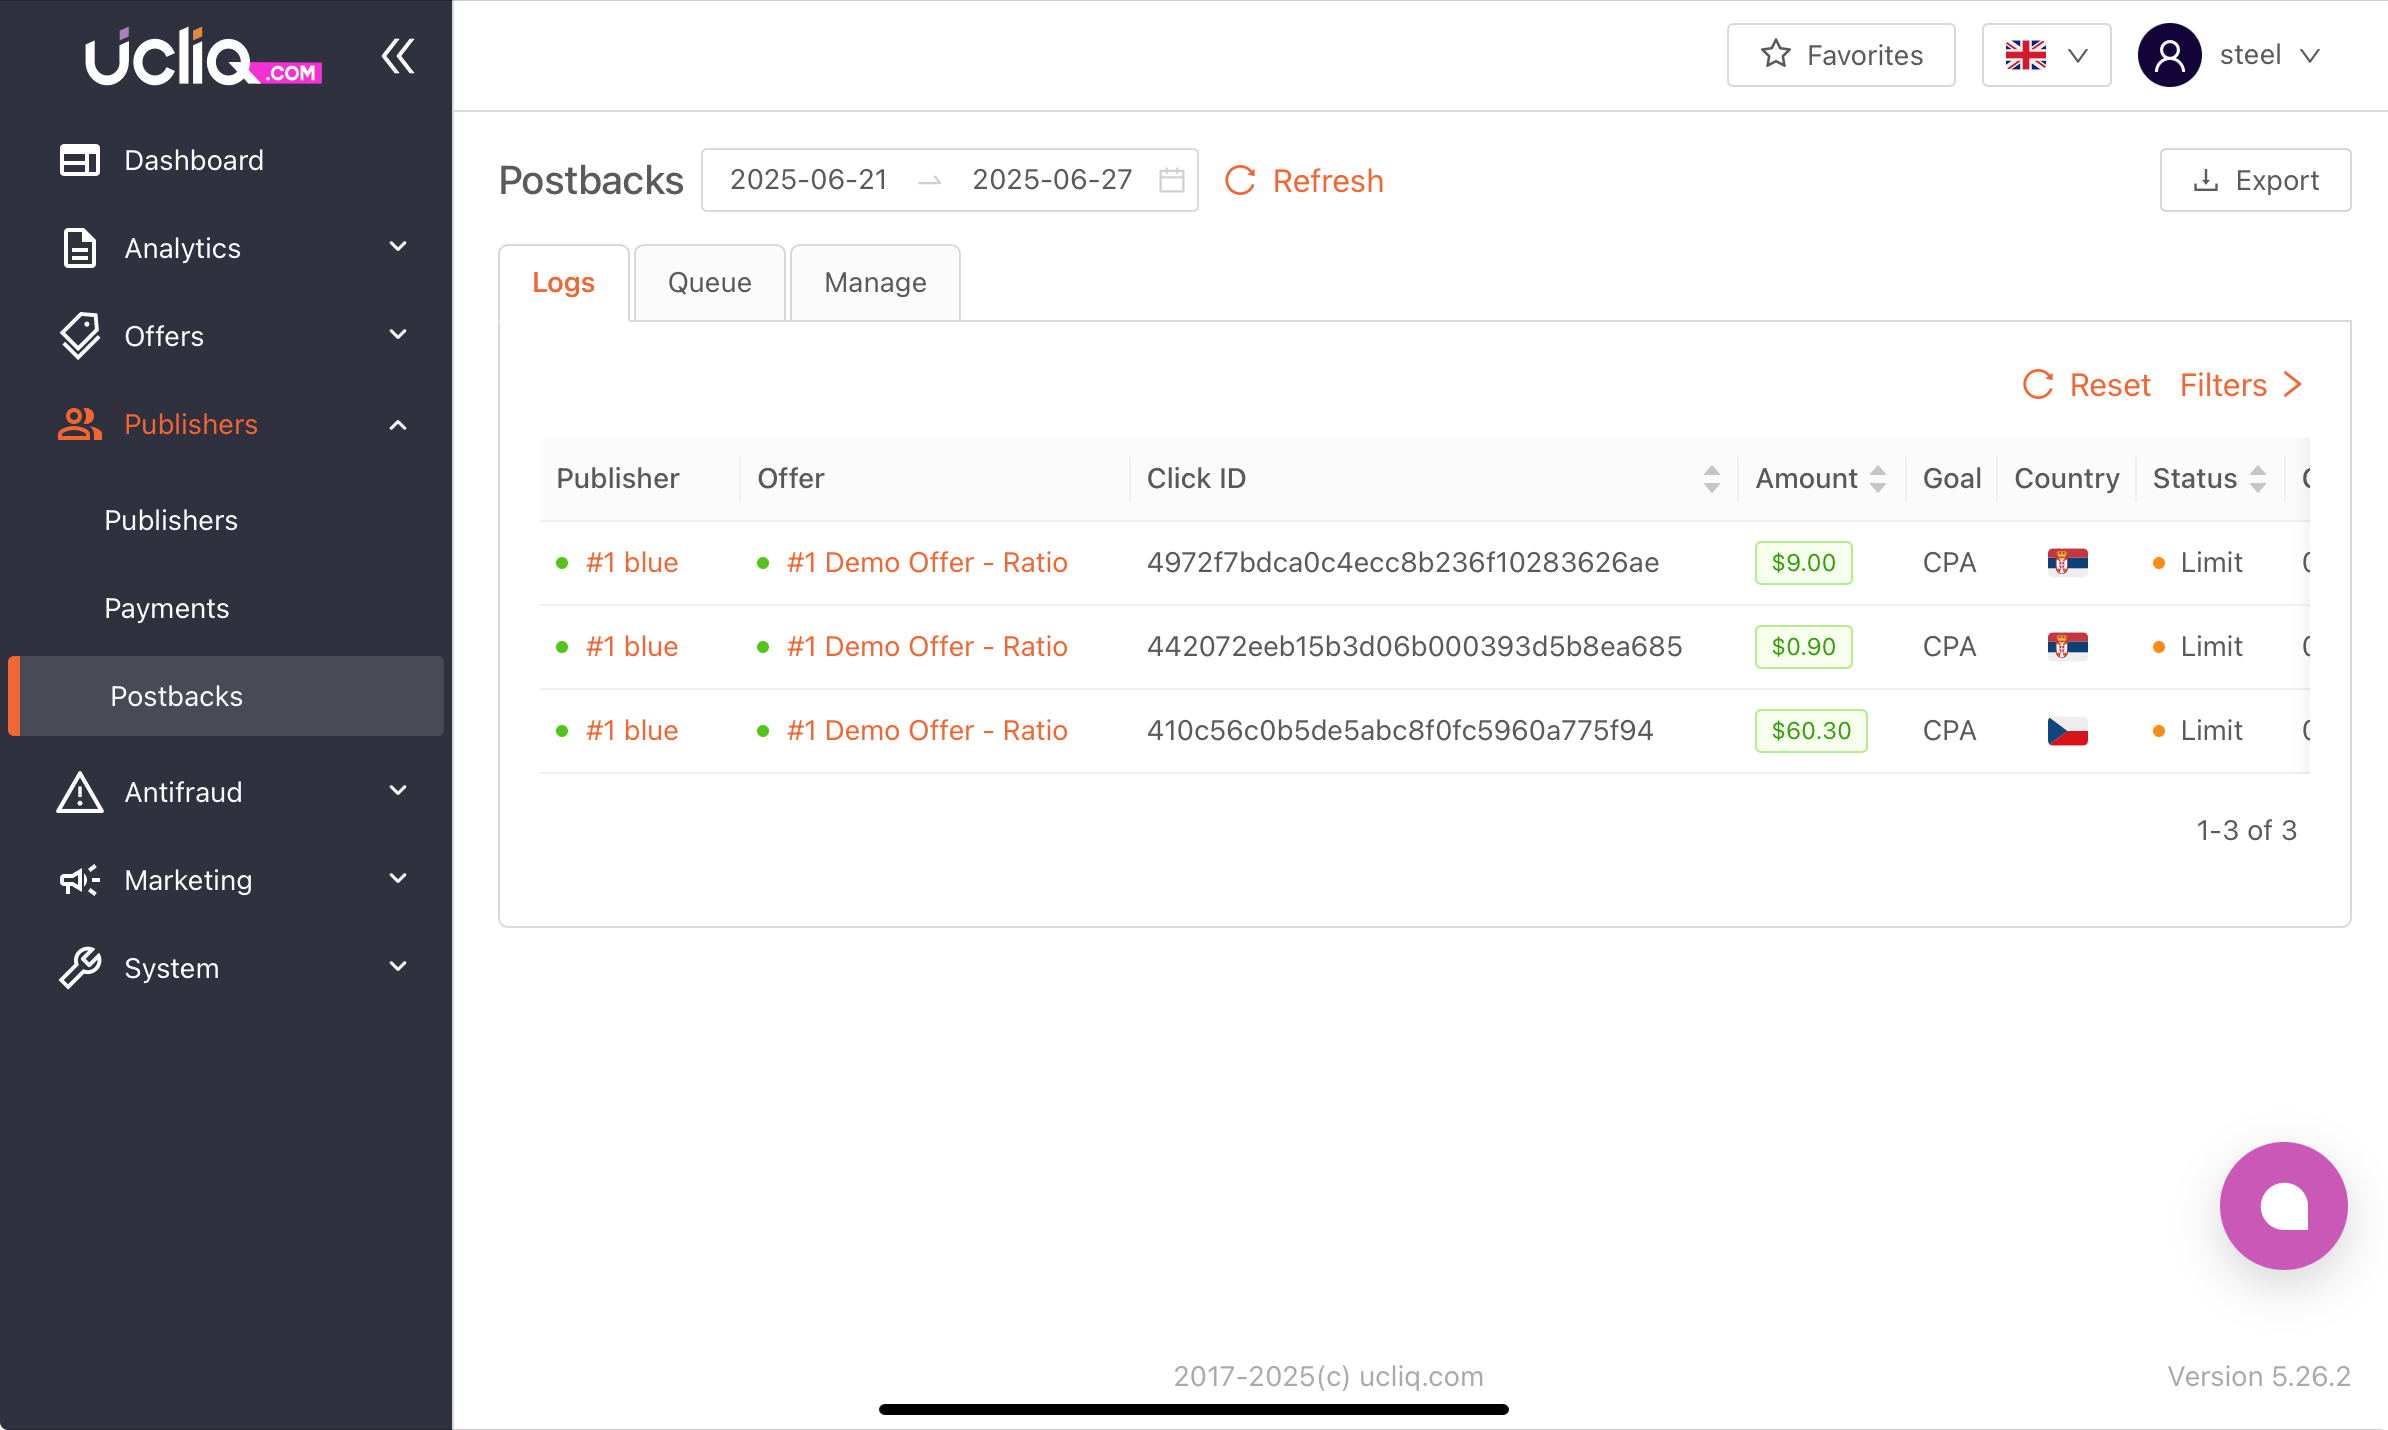Collapse the sidebar with double-chevron icon
Screen dimensions: 2388x1430
click(398, 56)
